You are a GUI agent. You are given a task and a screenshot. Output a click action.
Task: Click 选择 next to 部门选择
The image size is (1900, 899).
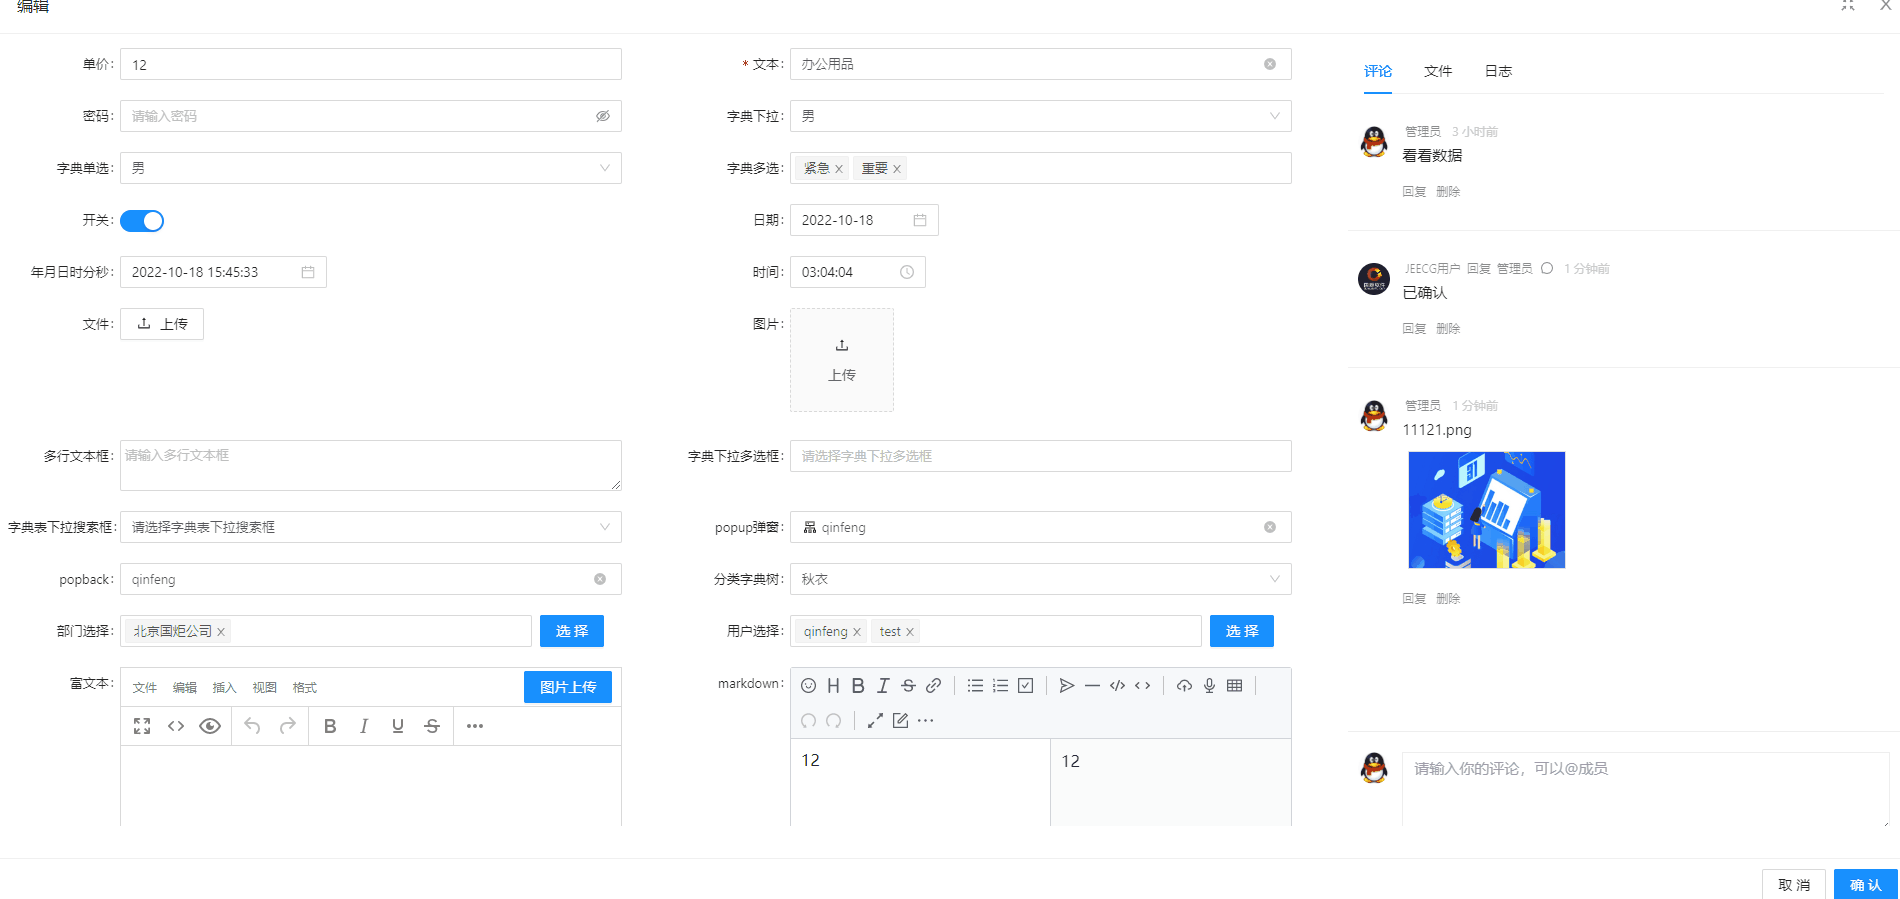pos(572,631)
